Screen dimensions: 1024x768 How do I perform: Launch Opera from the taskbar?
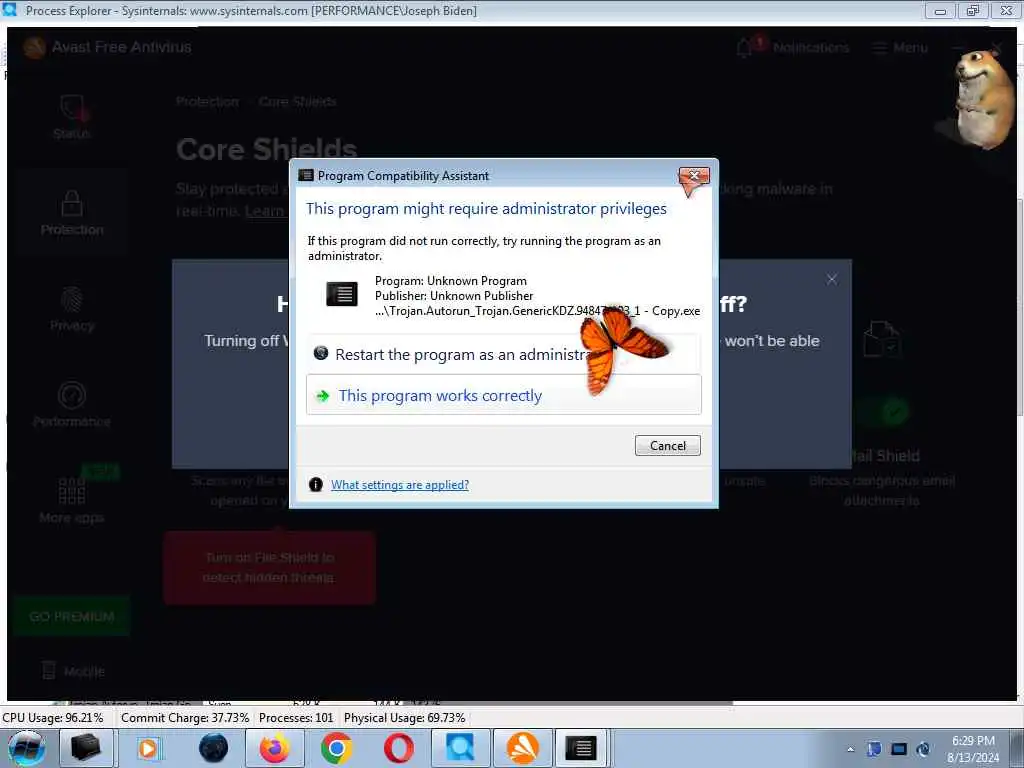(398, 748)
